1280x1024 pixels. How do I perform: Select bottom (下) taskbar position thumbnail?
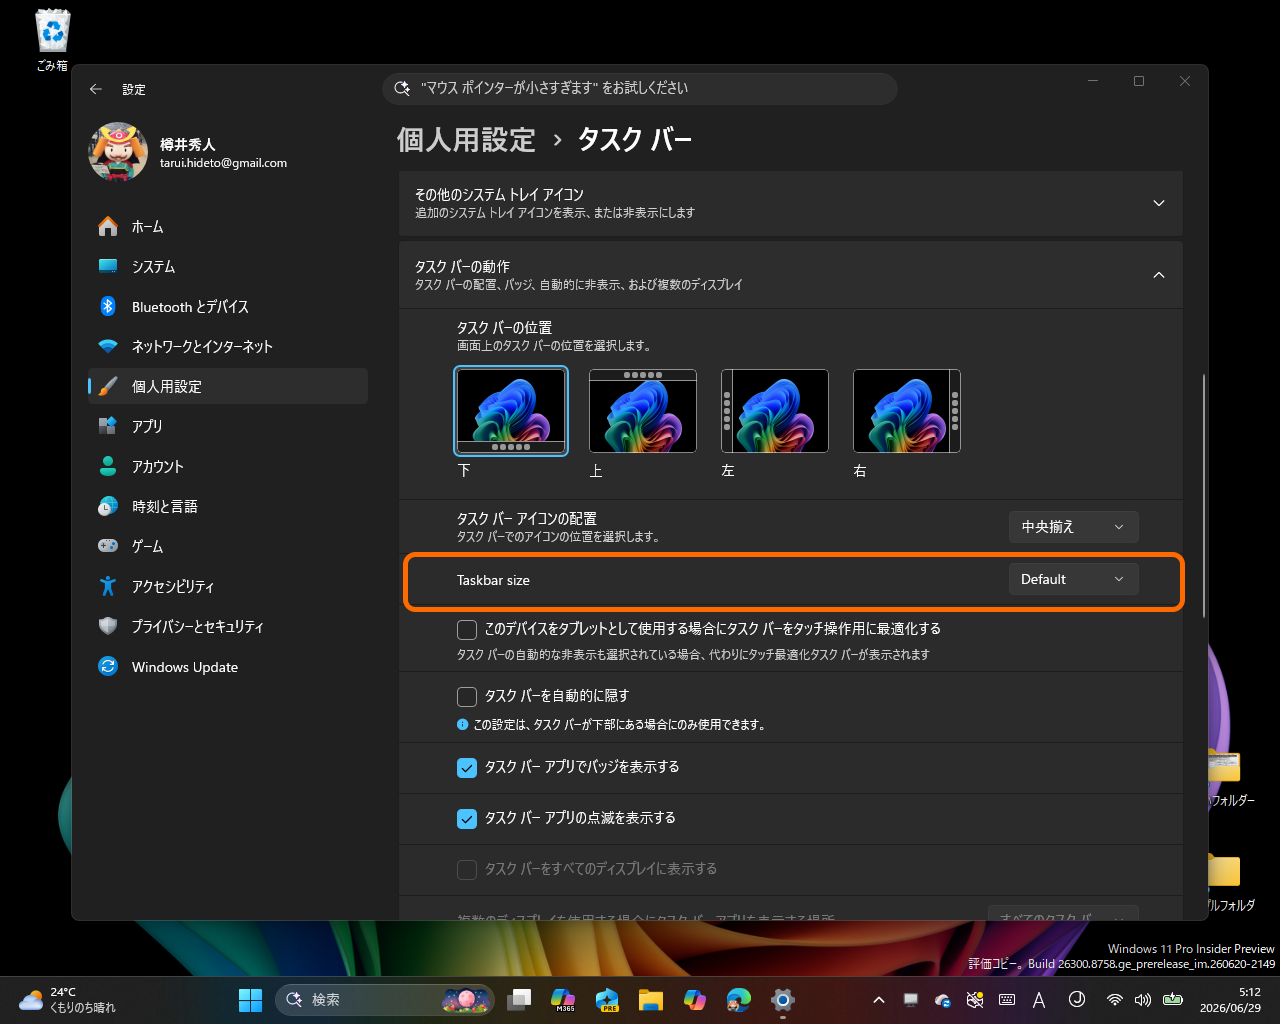511,411
